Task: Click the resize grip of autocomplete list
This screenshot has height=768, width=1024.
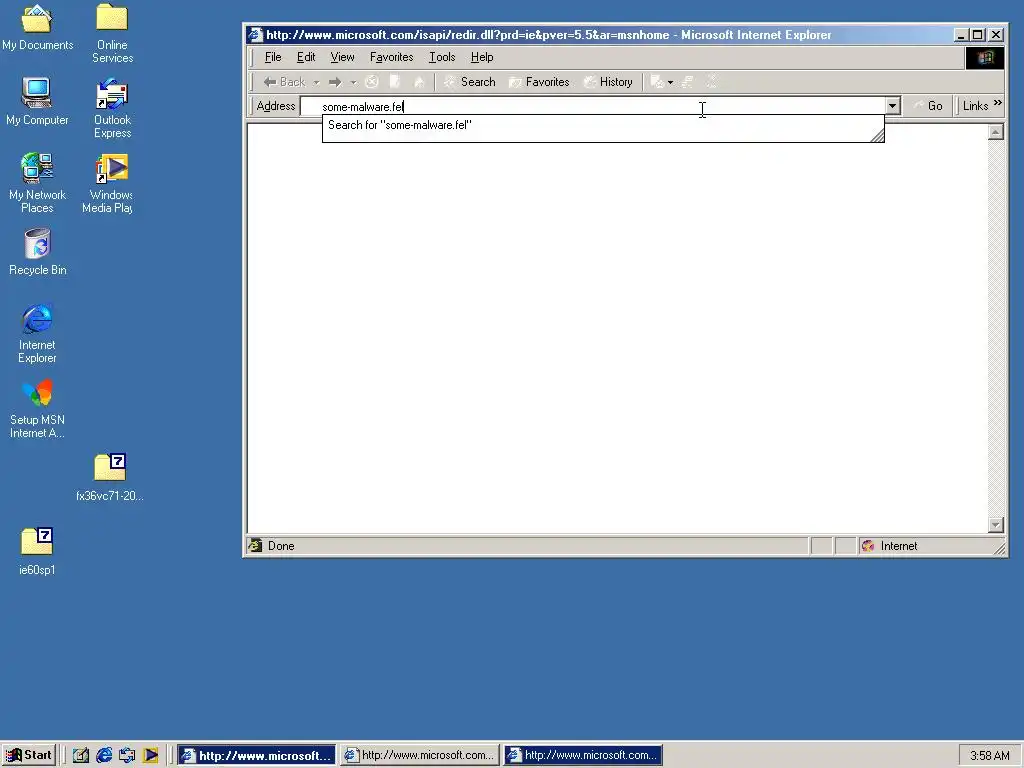Action: [878, 135]
